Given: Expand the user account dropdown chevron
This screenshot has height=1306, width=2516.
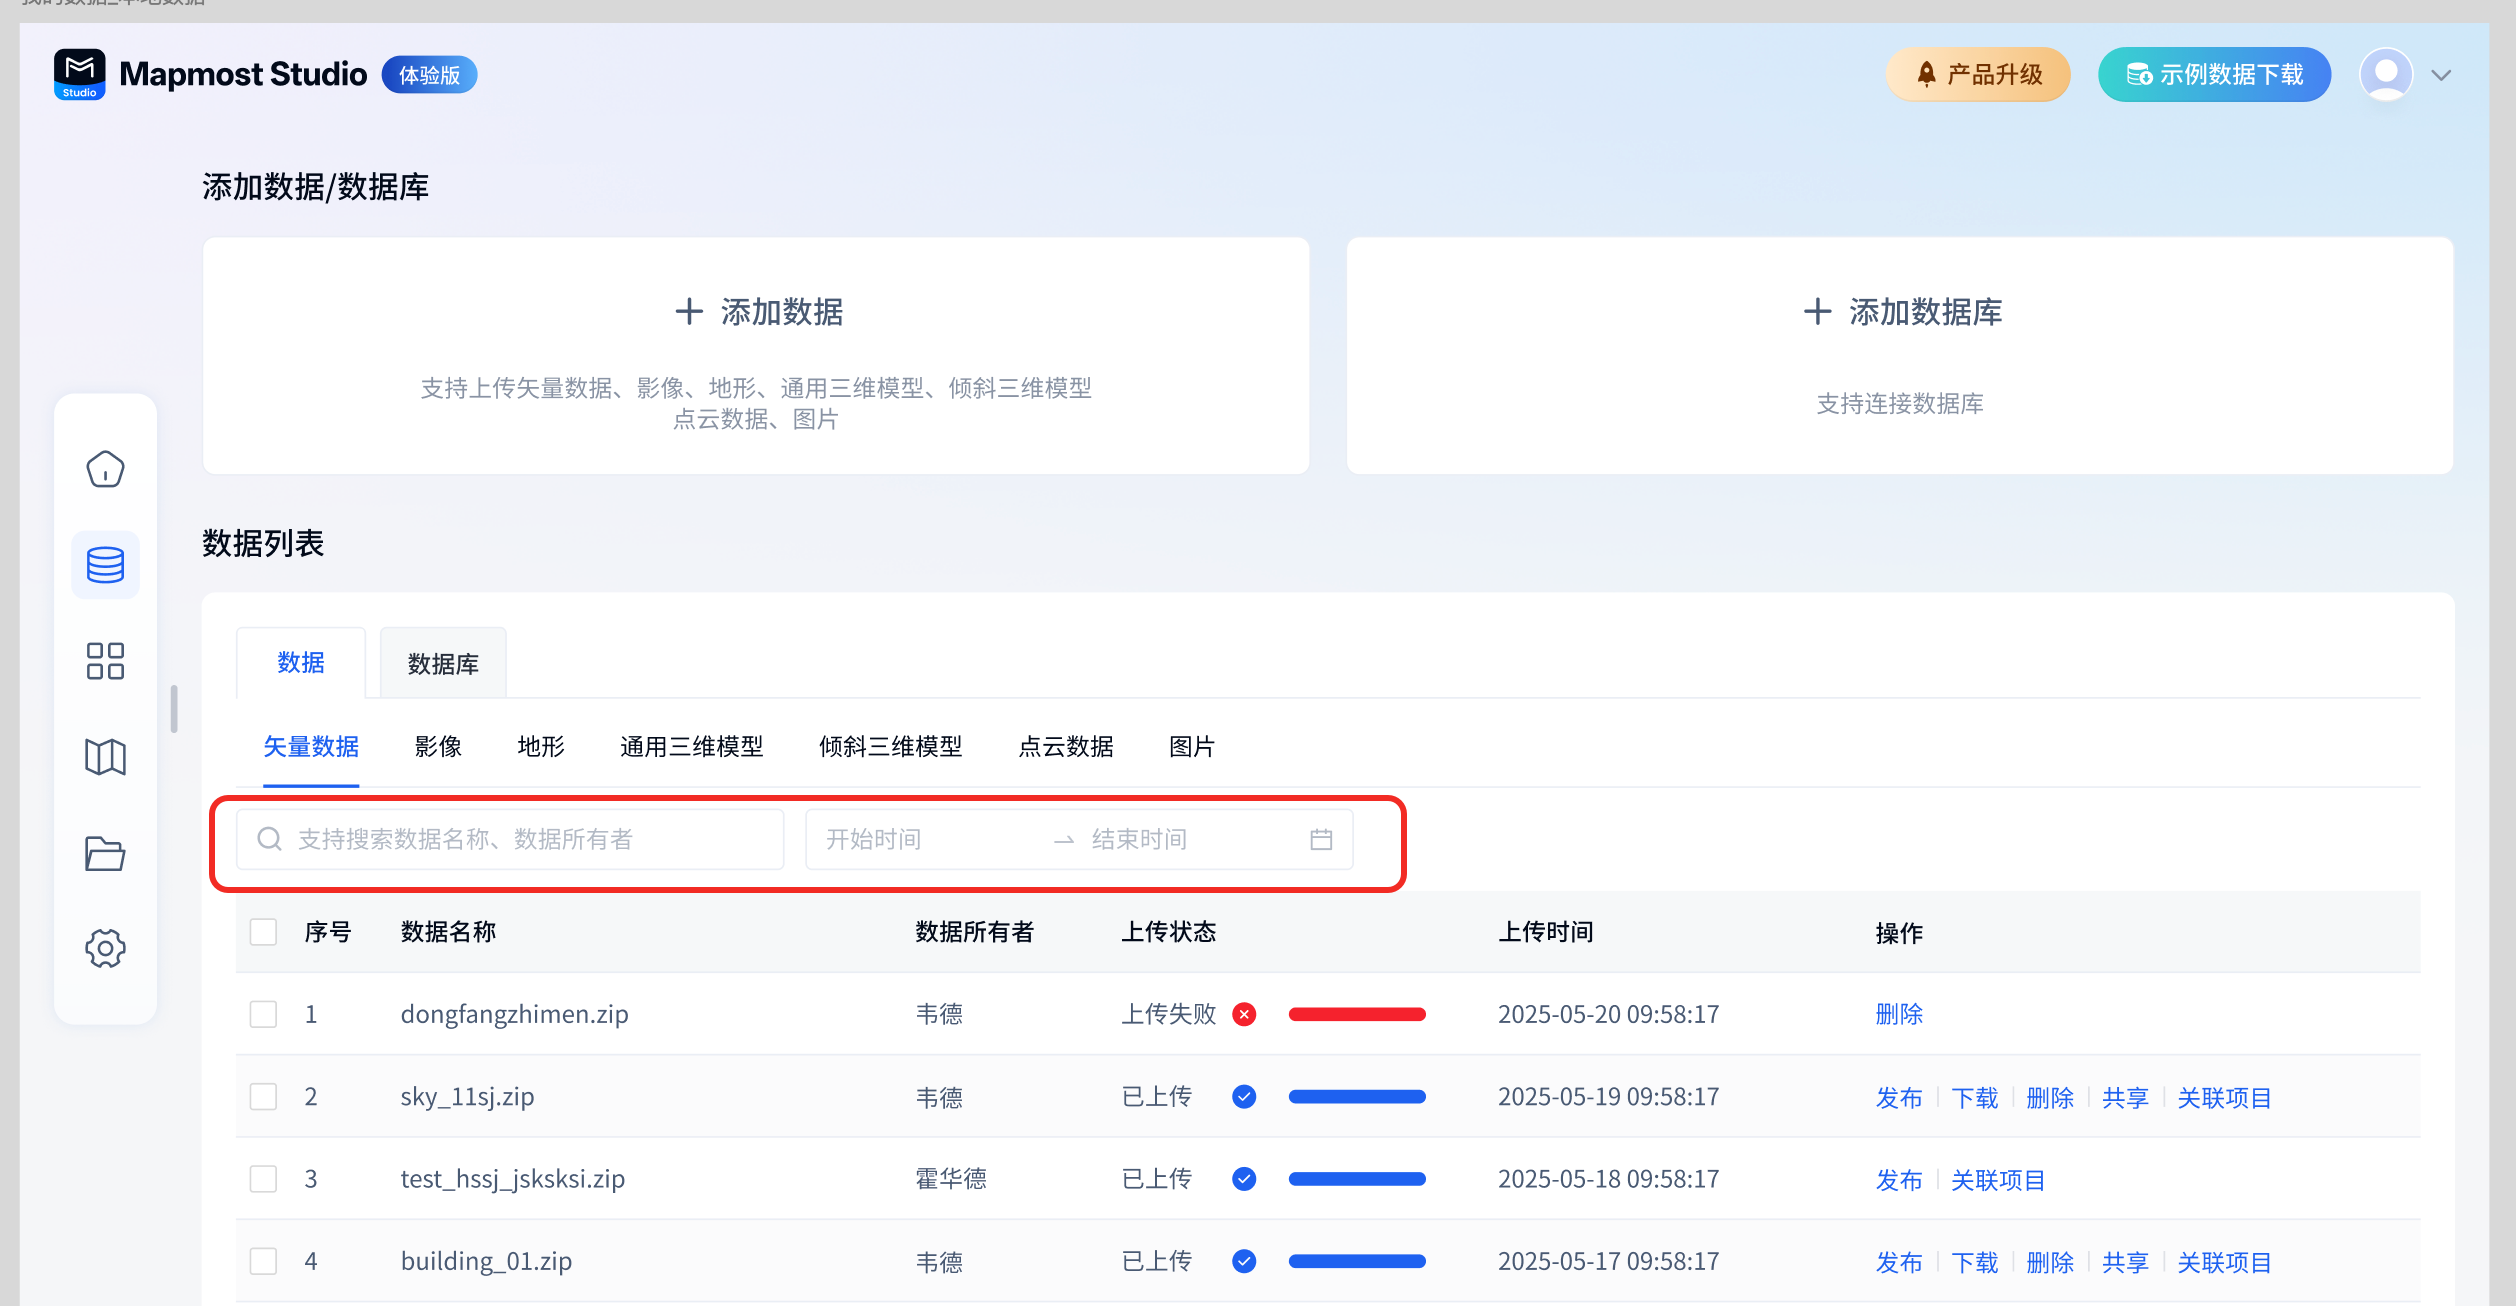Looking at the screenshot, I should (x=2441, y=75).
